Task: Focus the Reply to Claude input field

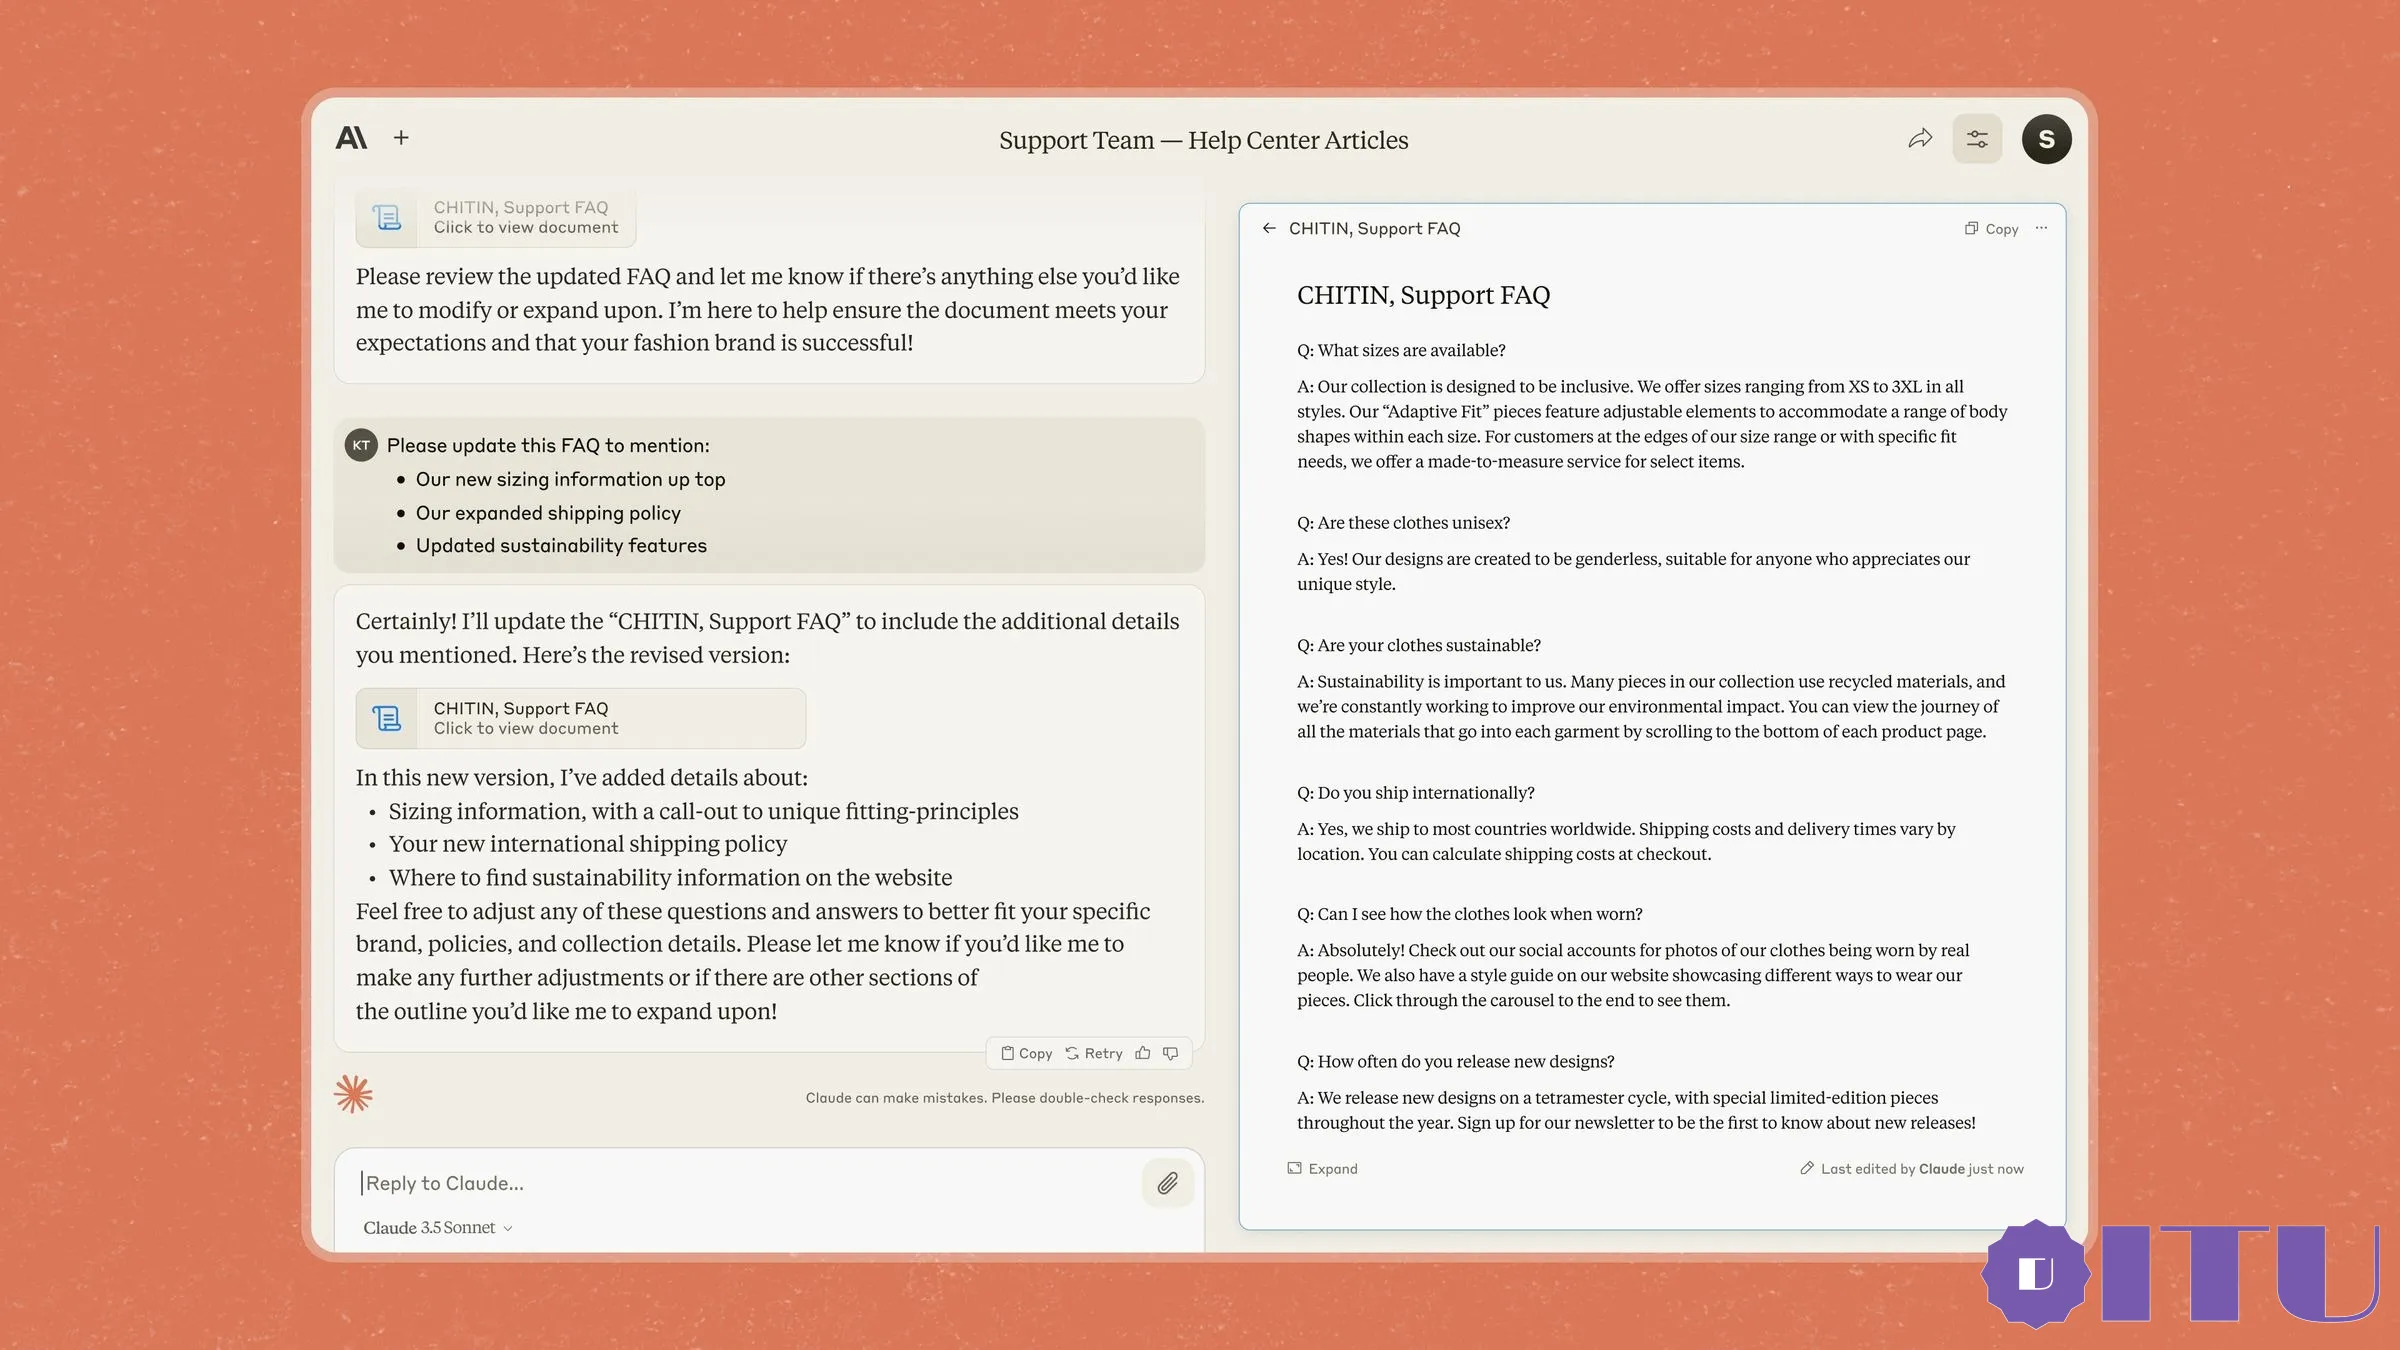Action: point(745,1183)
